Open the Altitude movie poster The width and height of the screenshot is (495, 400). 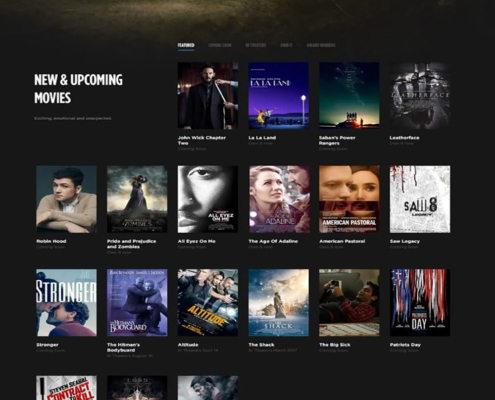[x=208, y=303]
